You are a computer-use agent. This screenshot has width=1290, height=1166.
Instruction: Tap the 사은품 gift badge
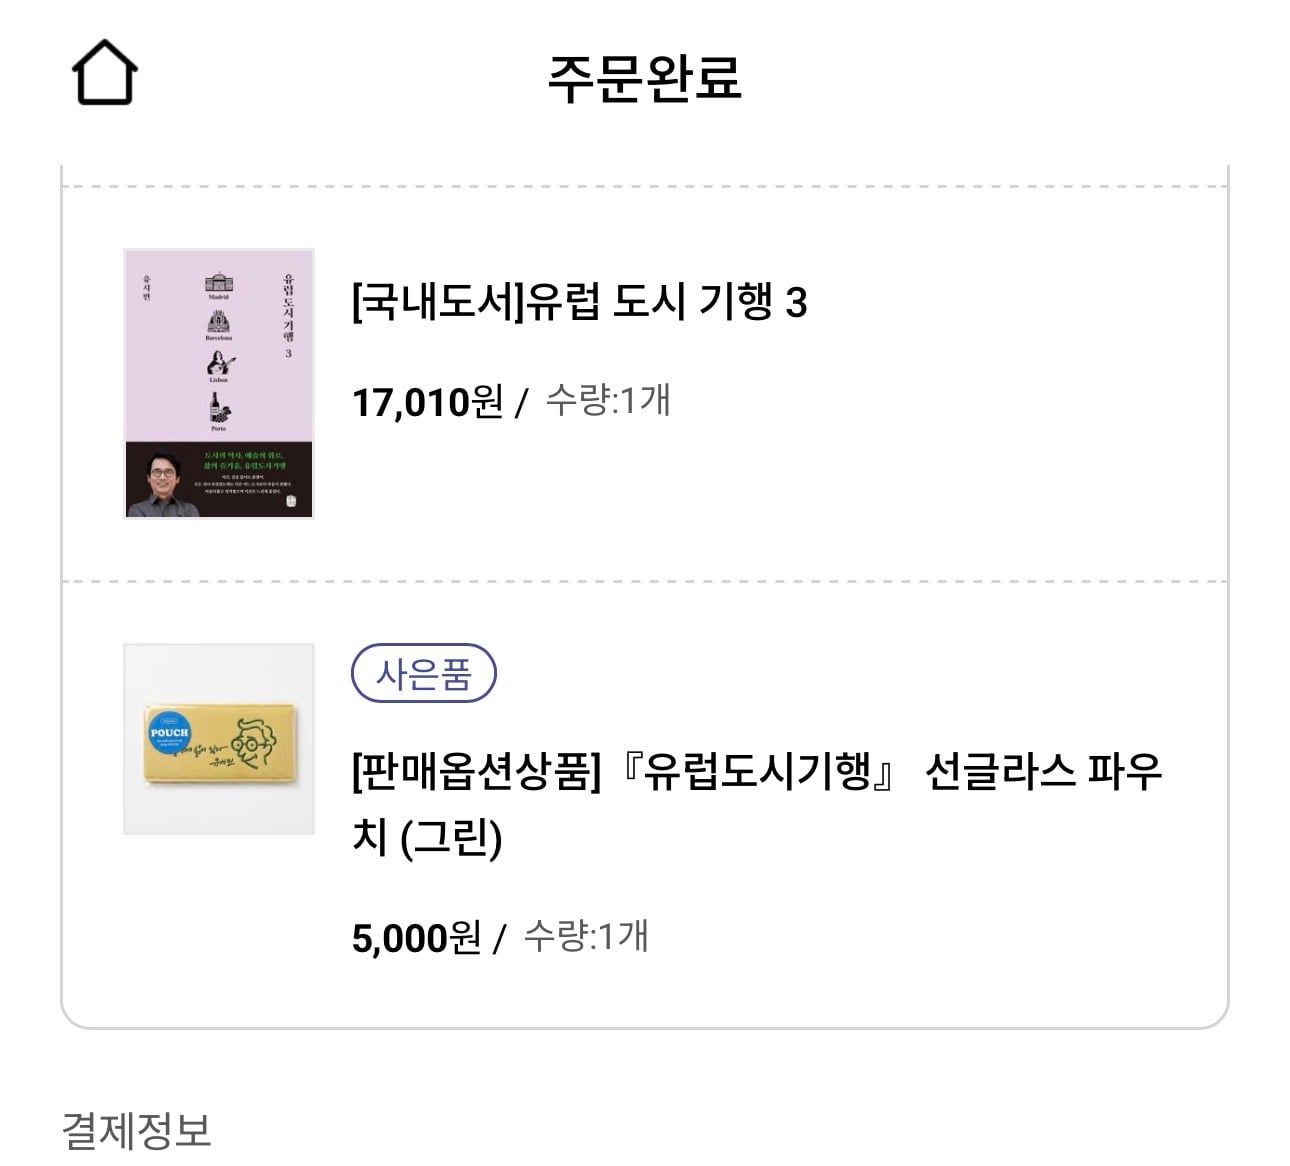[424, 674]
